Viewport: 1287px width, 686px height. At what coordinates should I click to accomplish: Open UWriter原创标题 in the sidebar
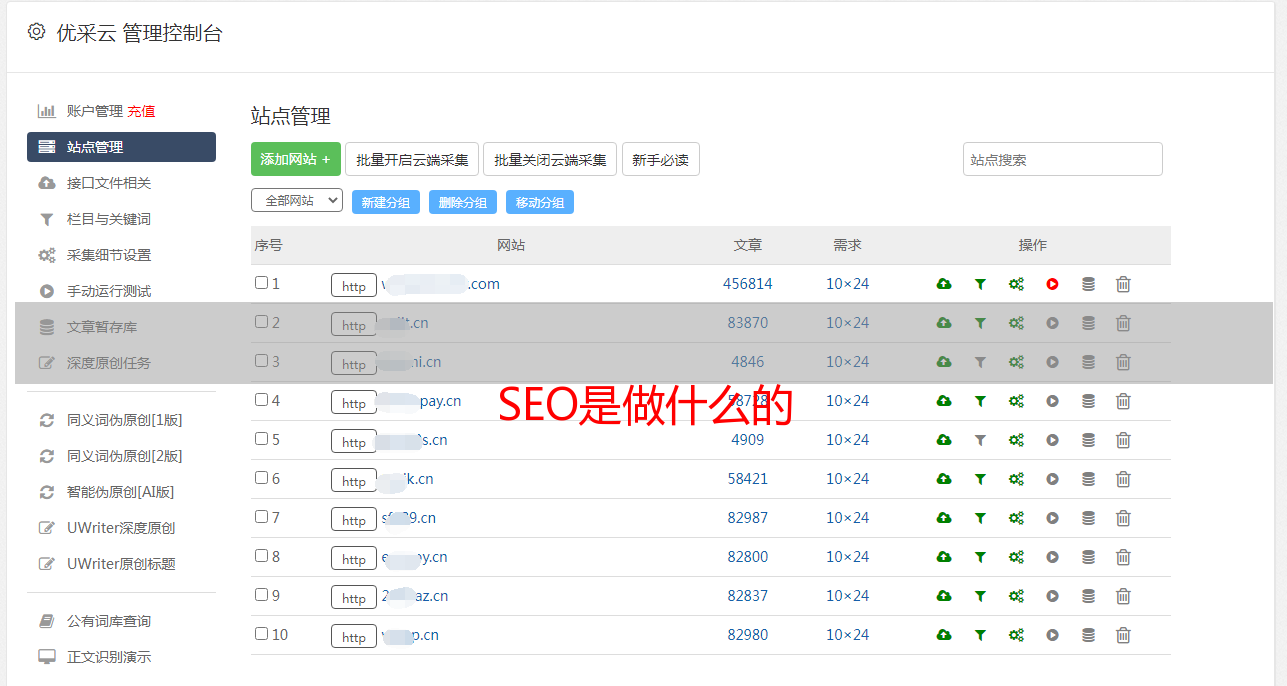pyautogui.click(x=121, y=564)
